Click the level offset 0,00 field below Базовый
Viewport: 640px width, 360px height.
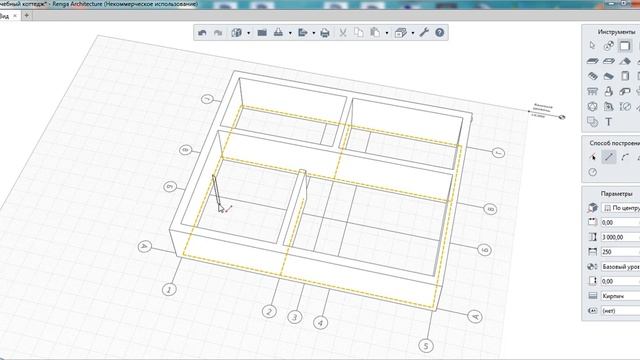click(x=620, y=281)
